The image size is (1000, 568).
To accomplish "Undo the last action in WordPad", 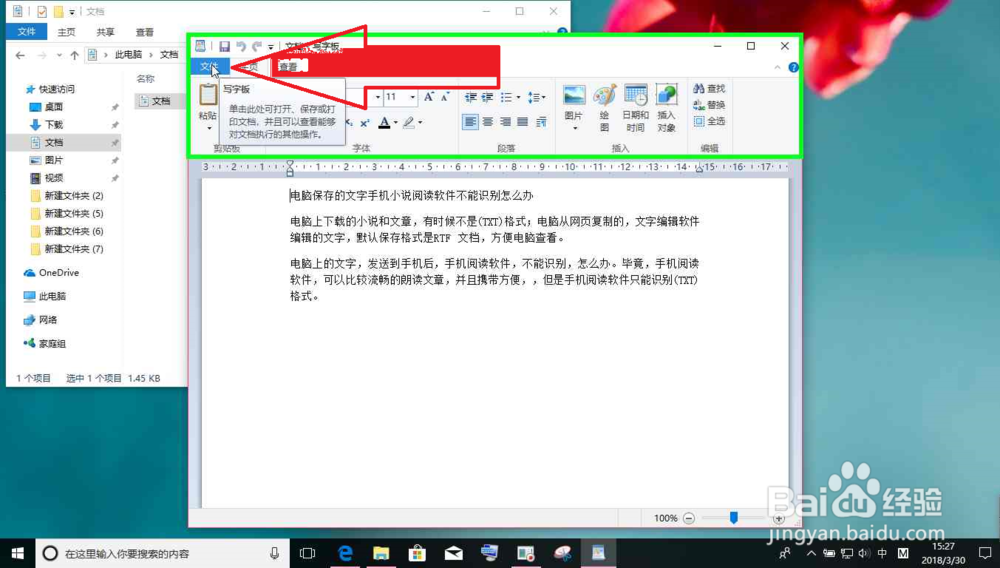I will coord(241,47).
